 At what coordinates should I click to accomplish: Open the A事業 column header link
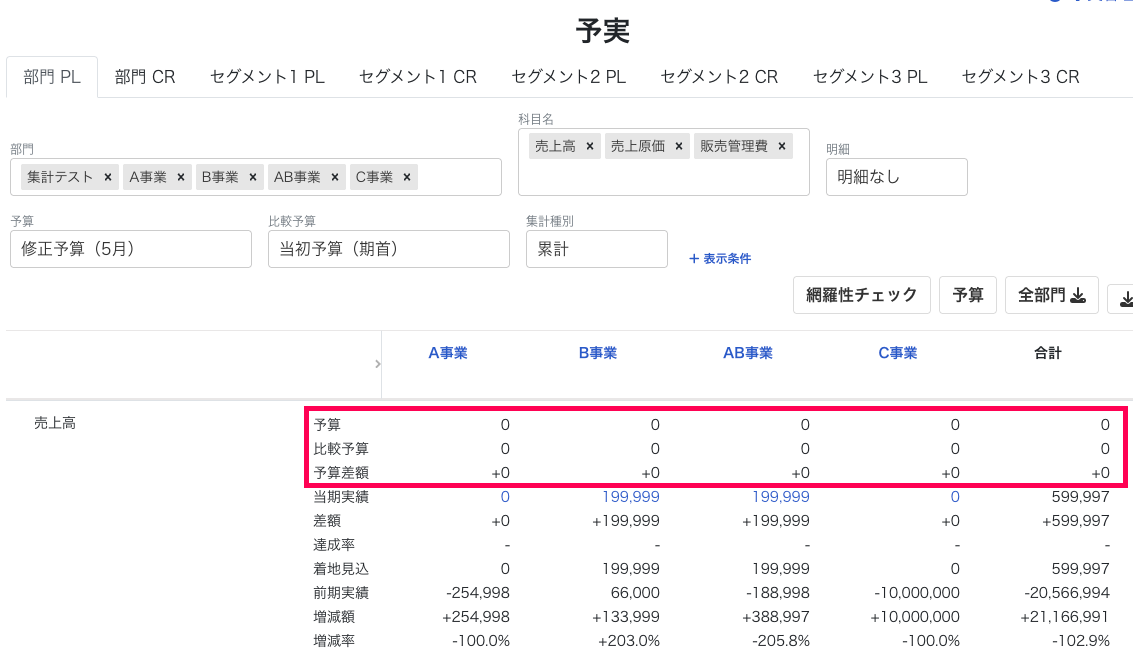(448, 353)
